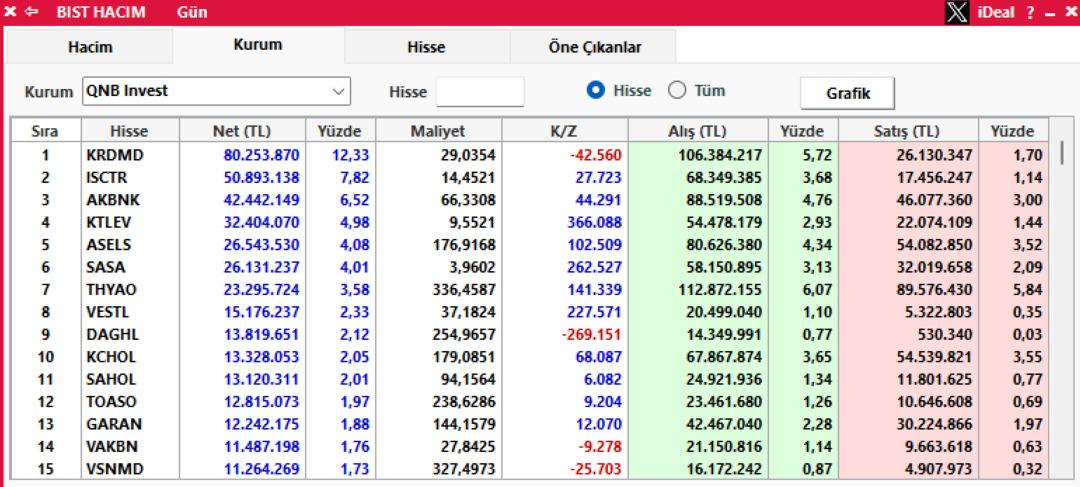Click net value 50.893.138
Viewport: 1080px width, 487px height.
[262, 178]
